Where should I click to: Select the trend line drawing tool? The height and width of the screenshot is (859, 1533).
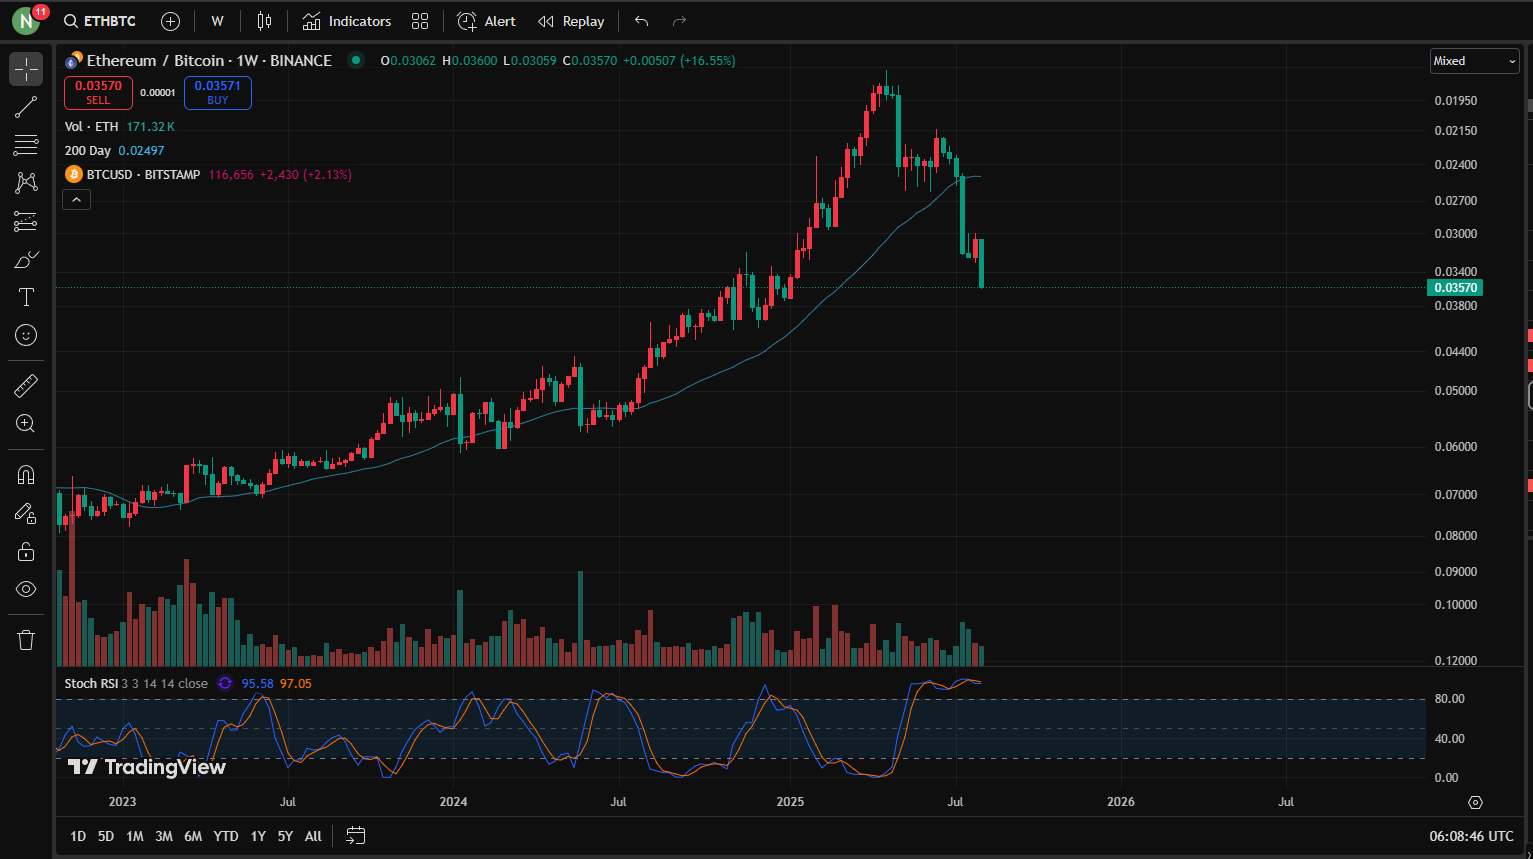click(26, 107)
